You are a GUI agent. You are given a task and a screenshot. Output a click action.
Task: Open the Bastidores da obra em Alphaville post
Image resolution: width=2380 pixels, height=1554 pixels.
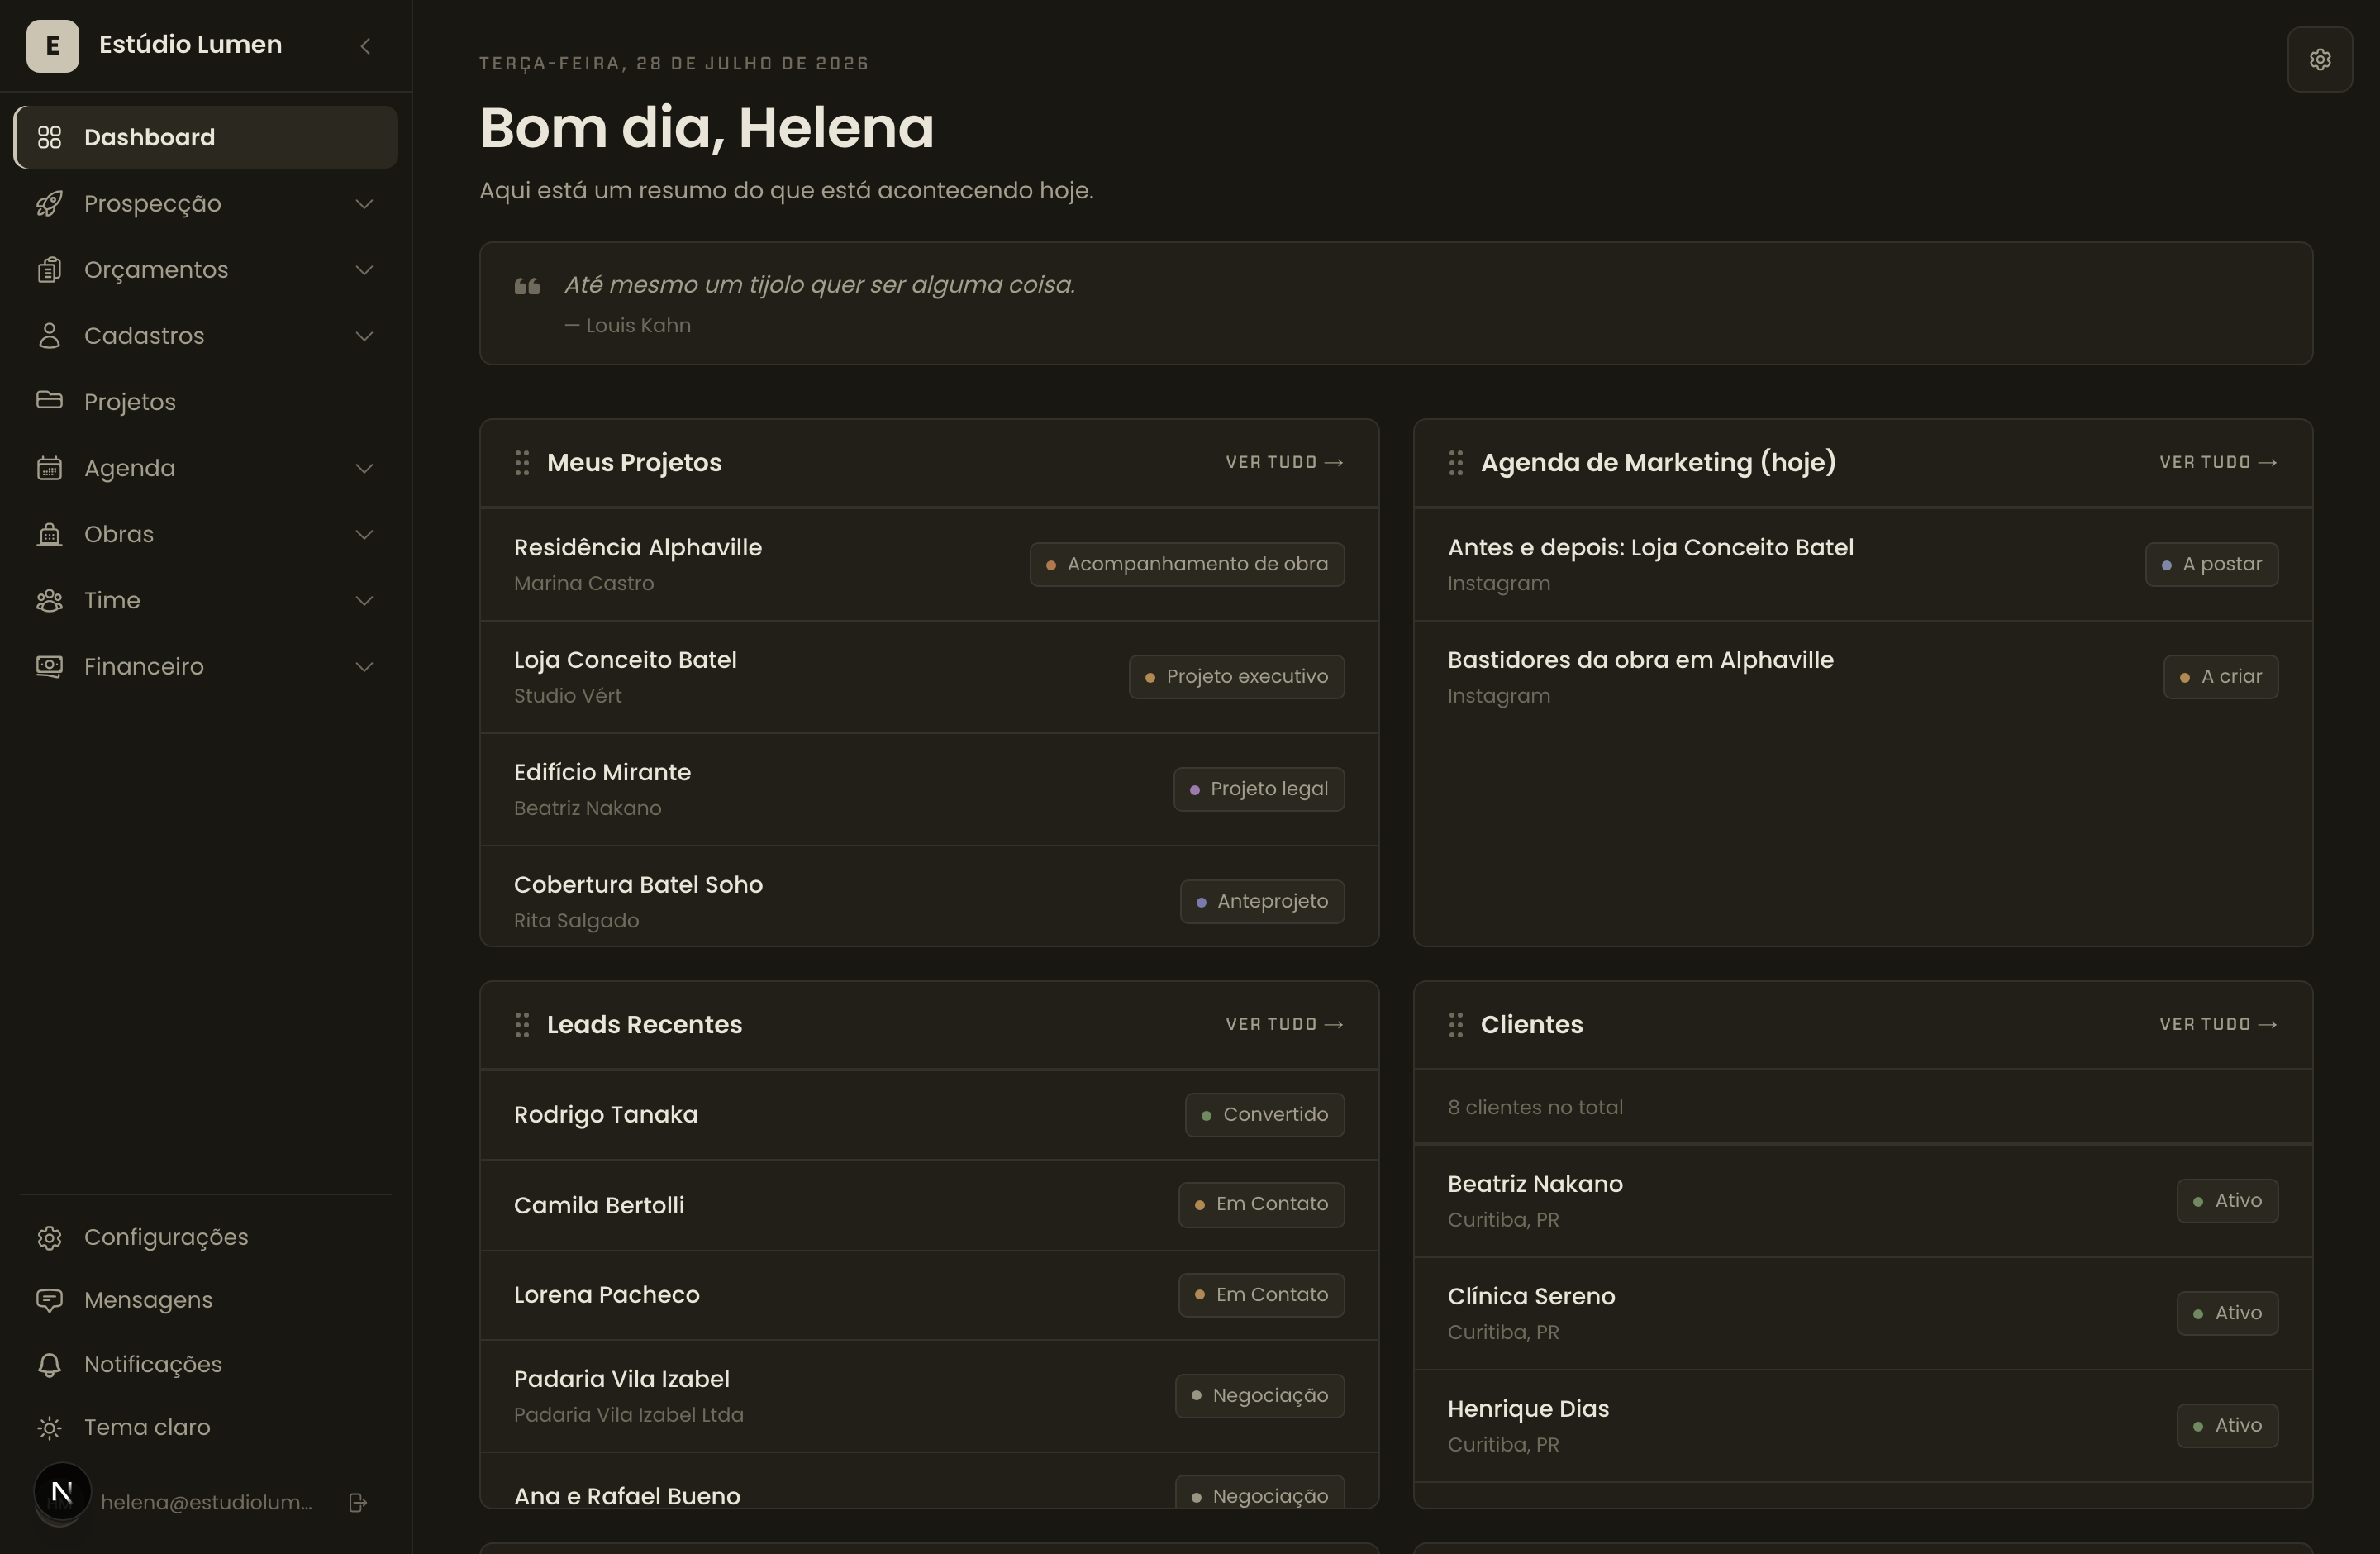pos(1863,677)
